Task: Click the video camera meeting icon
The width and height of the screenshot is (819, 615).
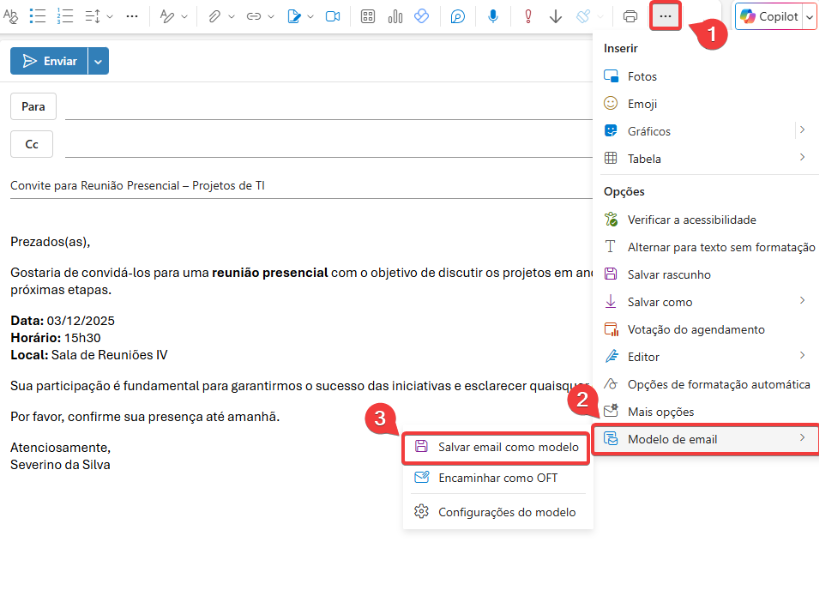Action: (333, 16)
